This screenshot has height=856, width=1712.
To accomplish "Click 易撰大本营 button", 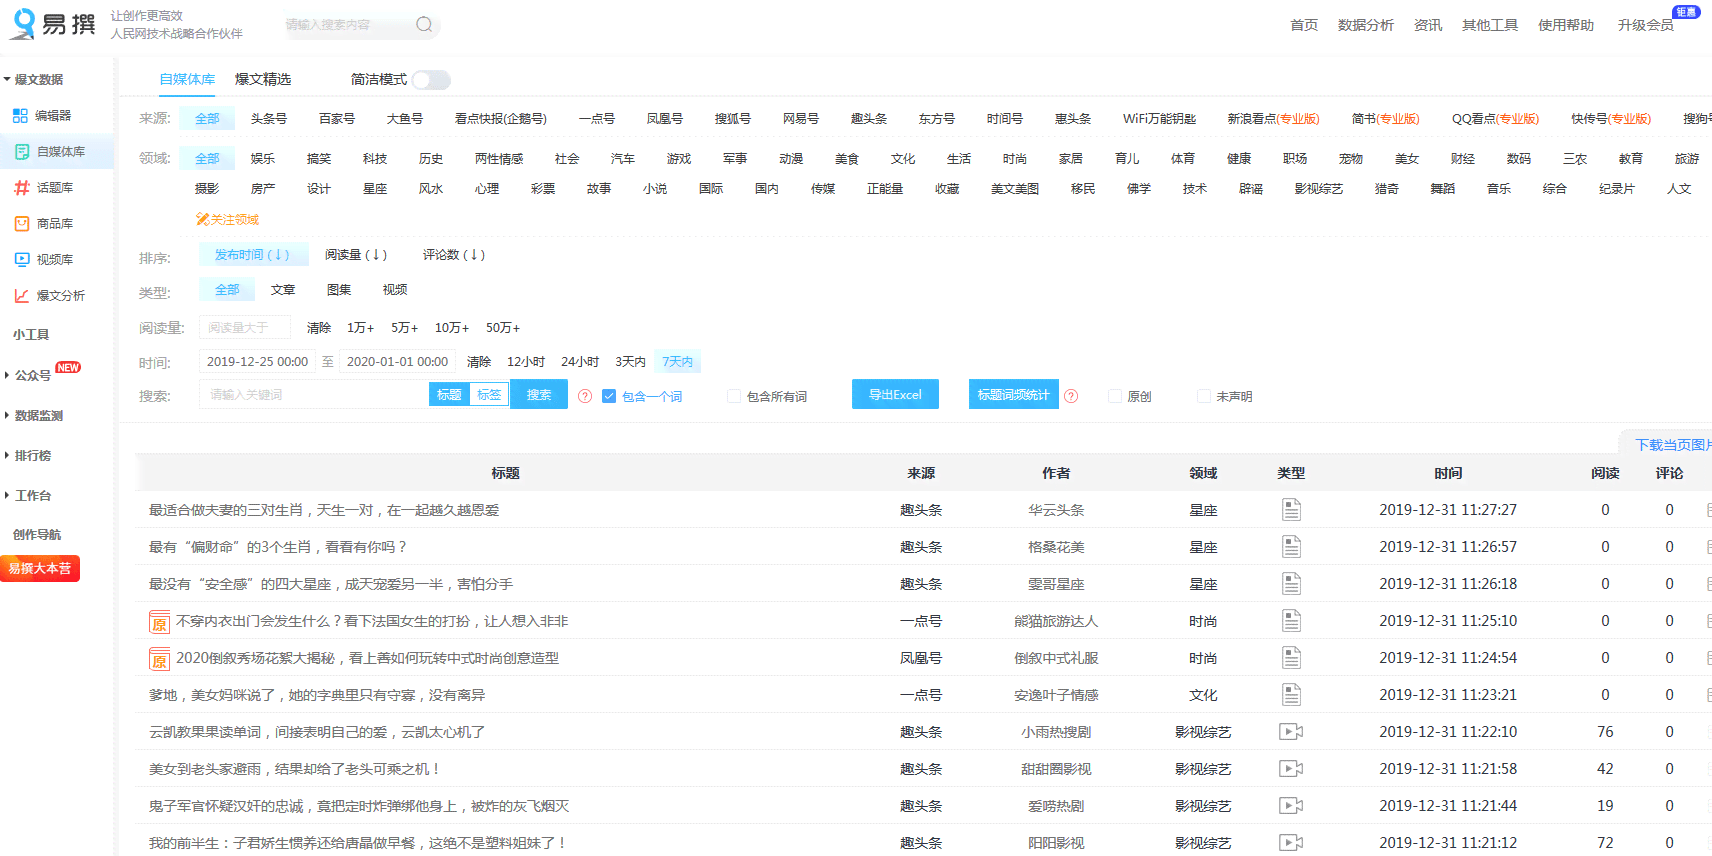I will pos(40,569).
